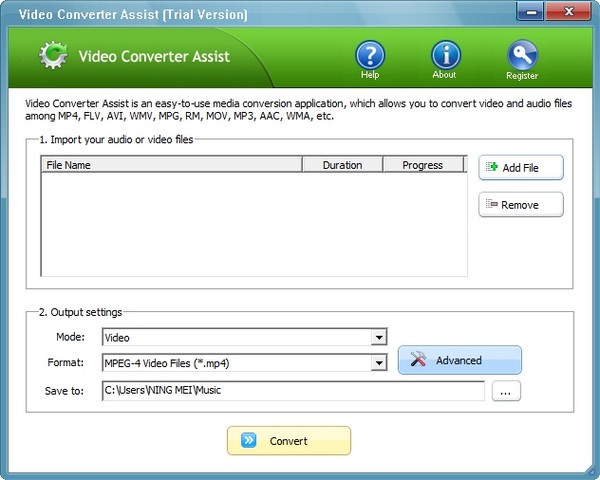600x480 pixels.
Task: Click the Video Converter Assist gear logo
Action: (x=53, y=56)
